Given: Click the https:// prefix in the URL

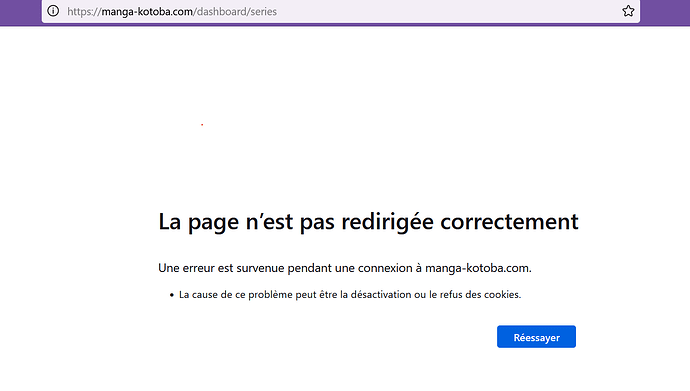Looking at the screenshot, I should click(84, 12).
